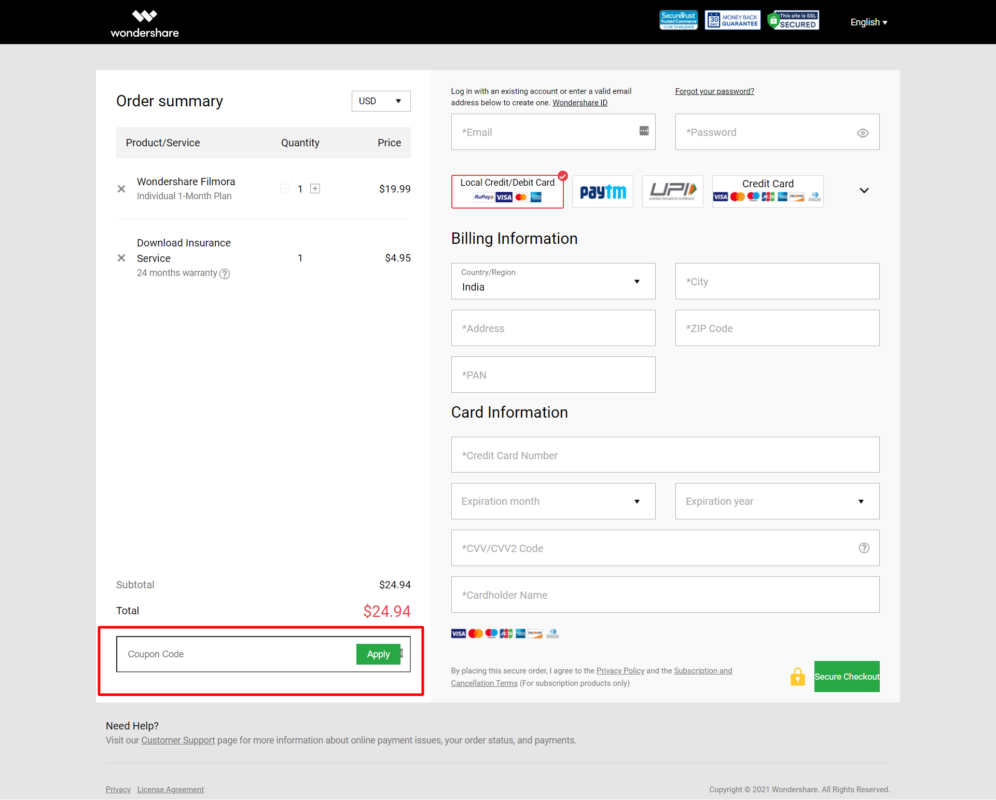Remove Wondershare Filmora from the order
This screenshot has width=996, height=800.
121,189
